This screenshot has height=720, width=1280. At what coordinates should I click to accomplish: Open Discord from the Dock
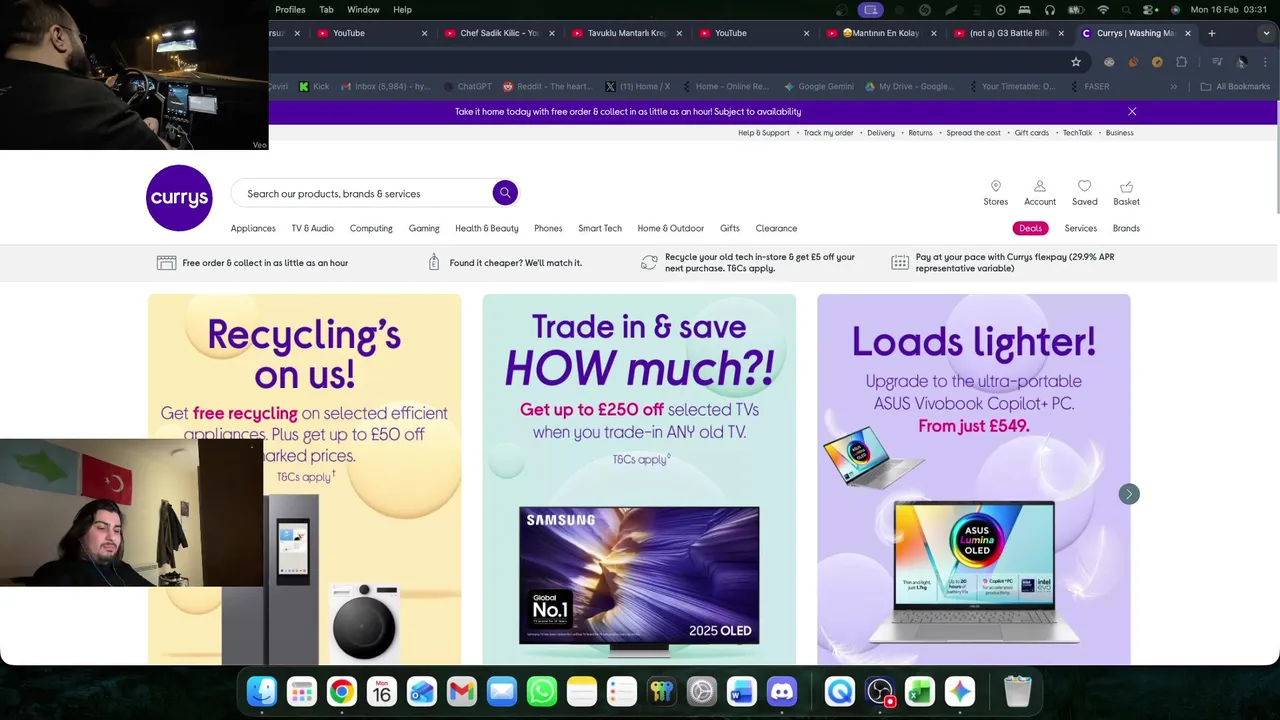click(x=782, y=691)
